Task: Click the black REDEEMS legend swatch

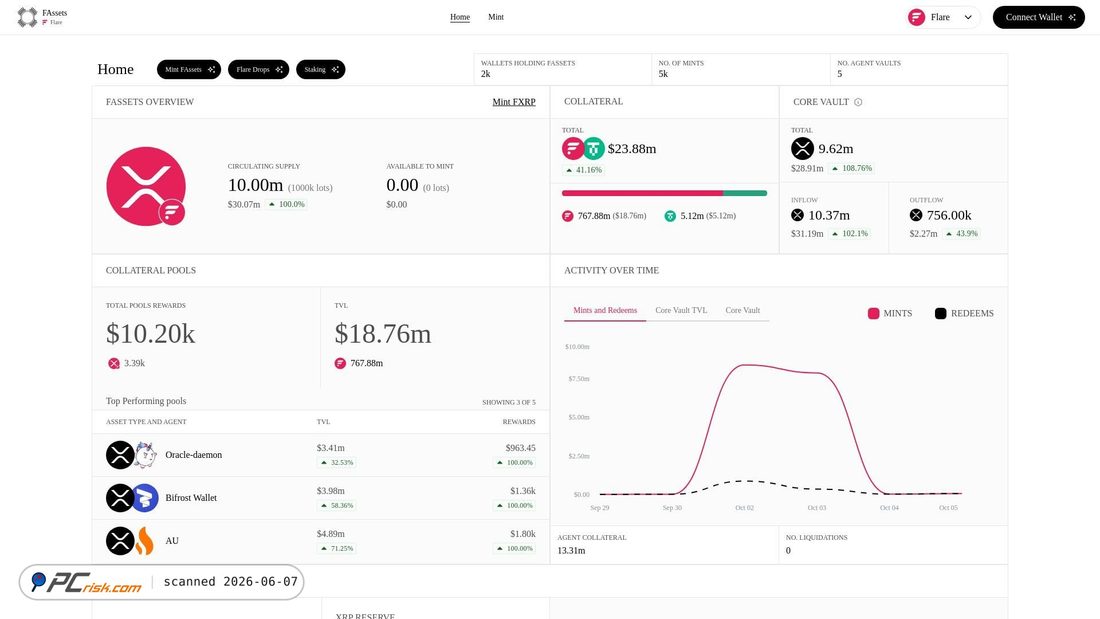Action: [x=941, y=314]
